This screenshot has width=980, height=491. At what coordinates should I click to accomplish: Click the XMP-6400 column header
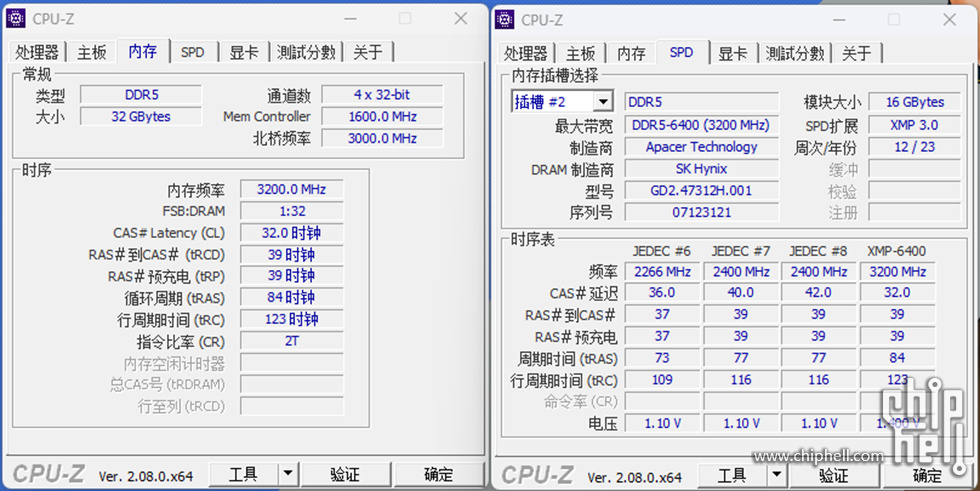(x=897, y=251)
